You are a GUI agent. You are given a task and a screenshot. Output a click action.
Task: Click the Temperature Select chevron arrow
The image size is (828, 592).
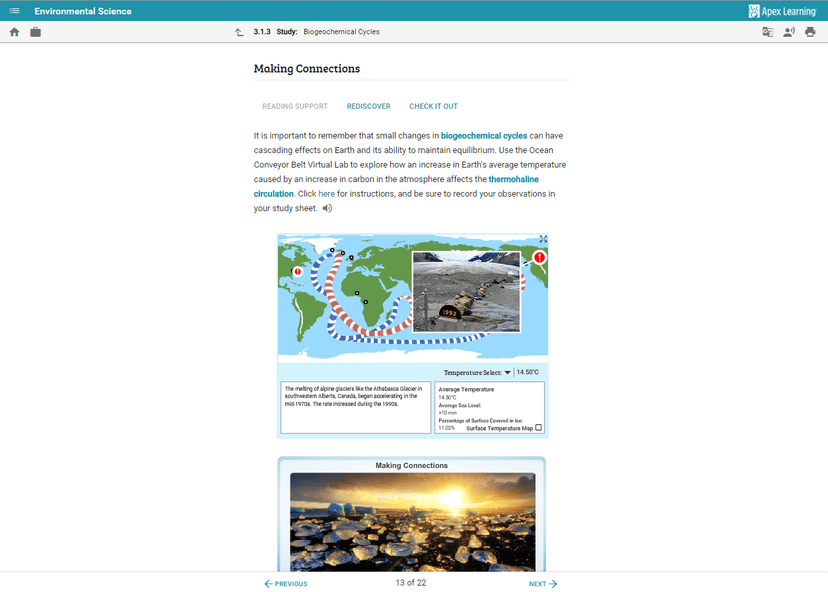[506, 372]
